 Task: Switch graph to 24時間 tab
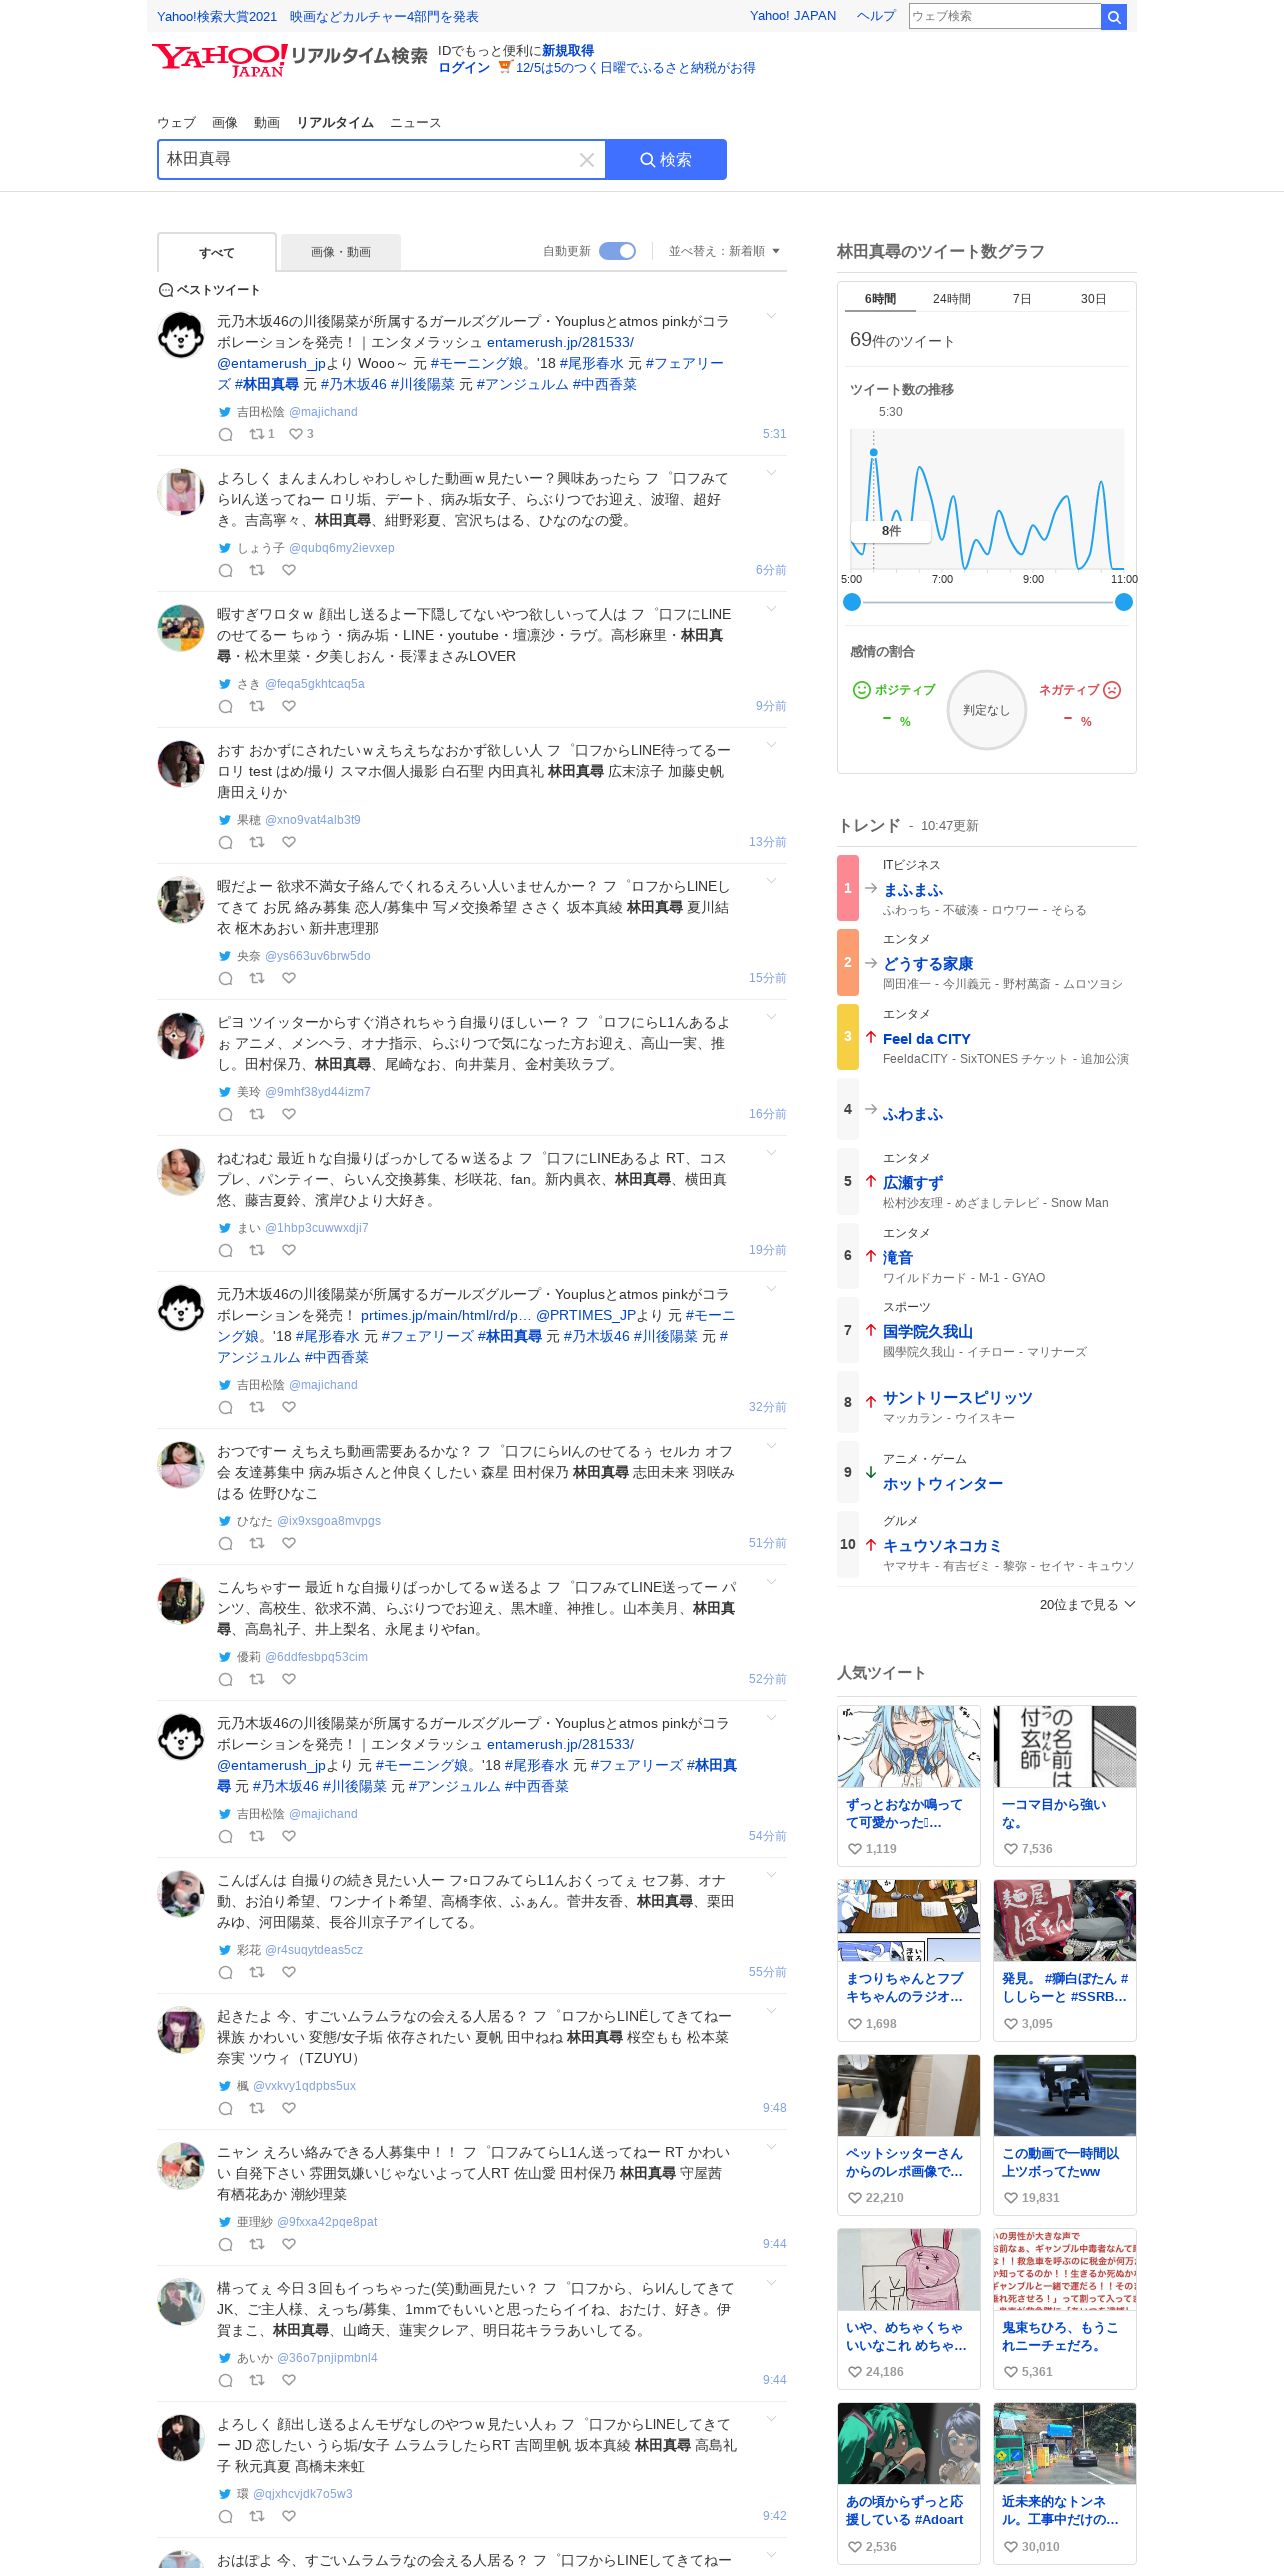click(952, 299)
